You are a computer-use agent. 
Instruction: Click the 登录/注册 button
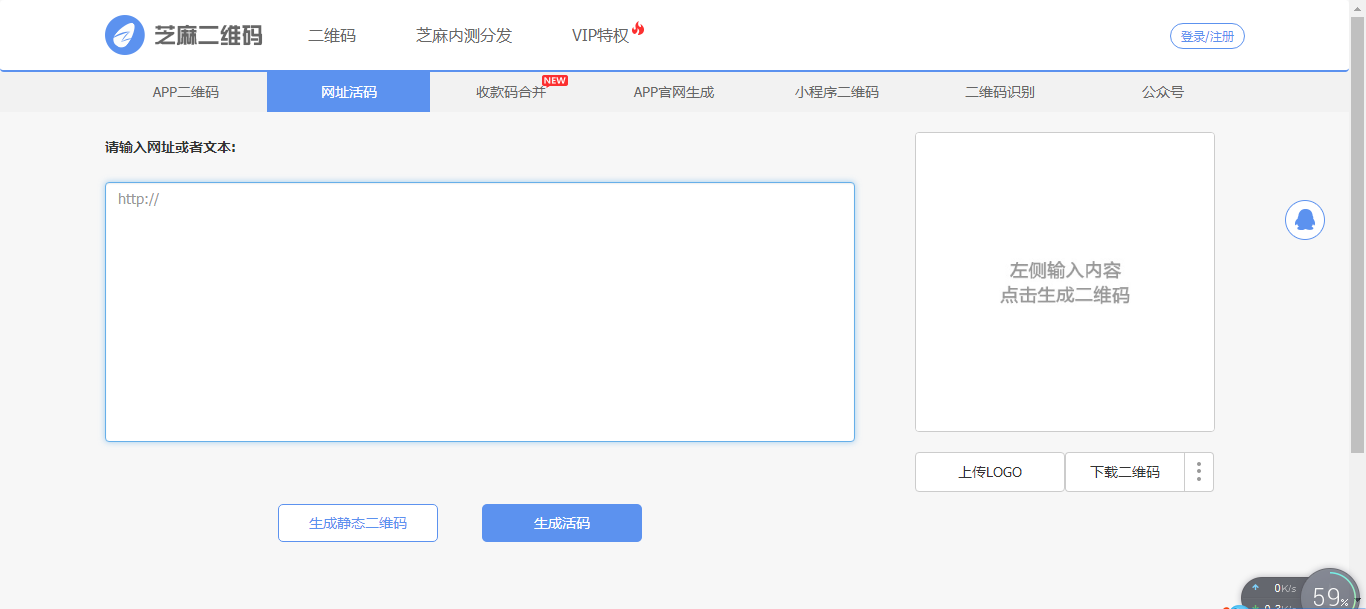pos(1207,36)
